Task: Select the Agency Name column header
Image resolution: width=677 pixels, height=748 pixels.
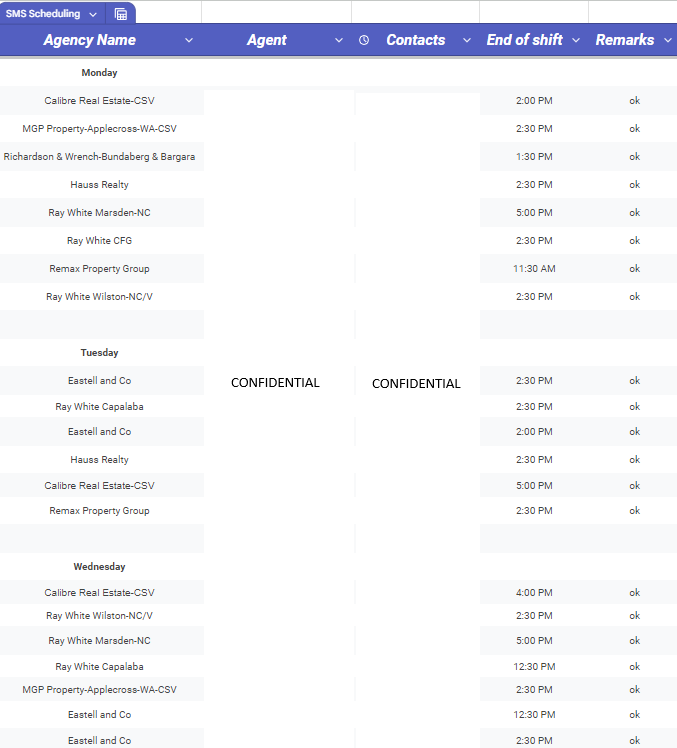Action: pyautogui.click(x=90, y=40)
